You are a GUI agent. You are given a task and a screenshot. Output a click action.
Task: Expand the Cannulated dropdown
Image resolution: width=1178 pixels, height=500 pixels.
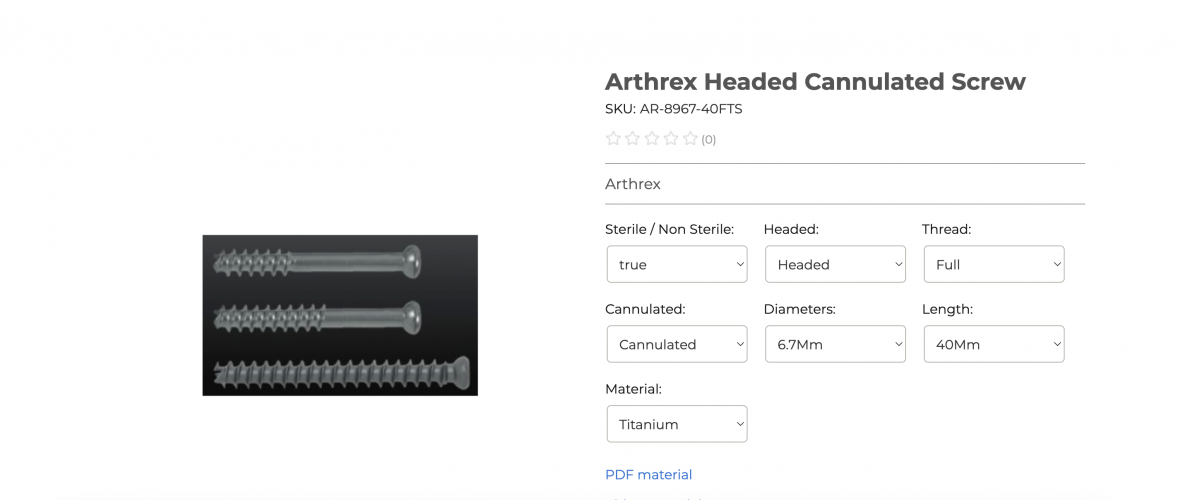click(x=677, y=344)
